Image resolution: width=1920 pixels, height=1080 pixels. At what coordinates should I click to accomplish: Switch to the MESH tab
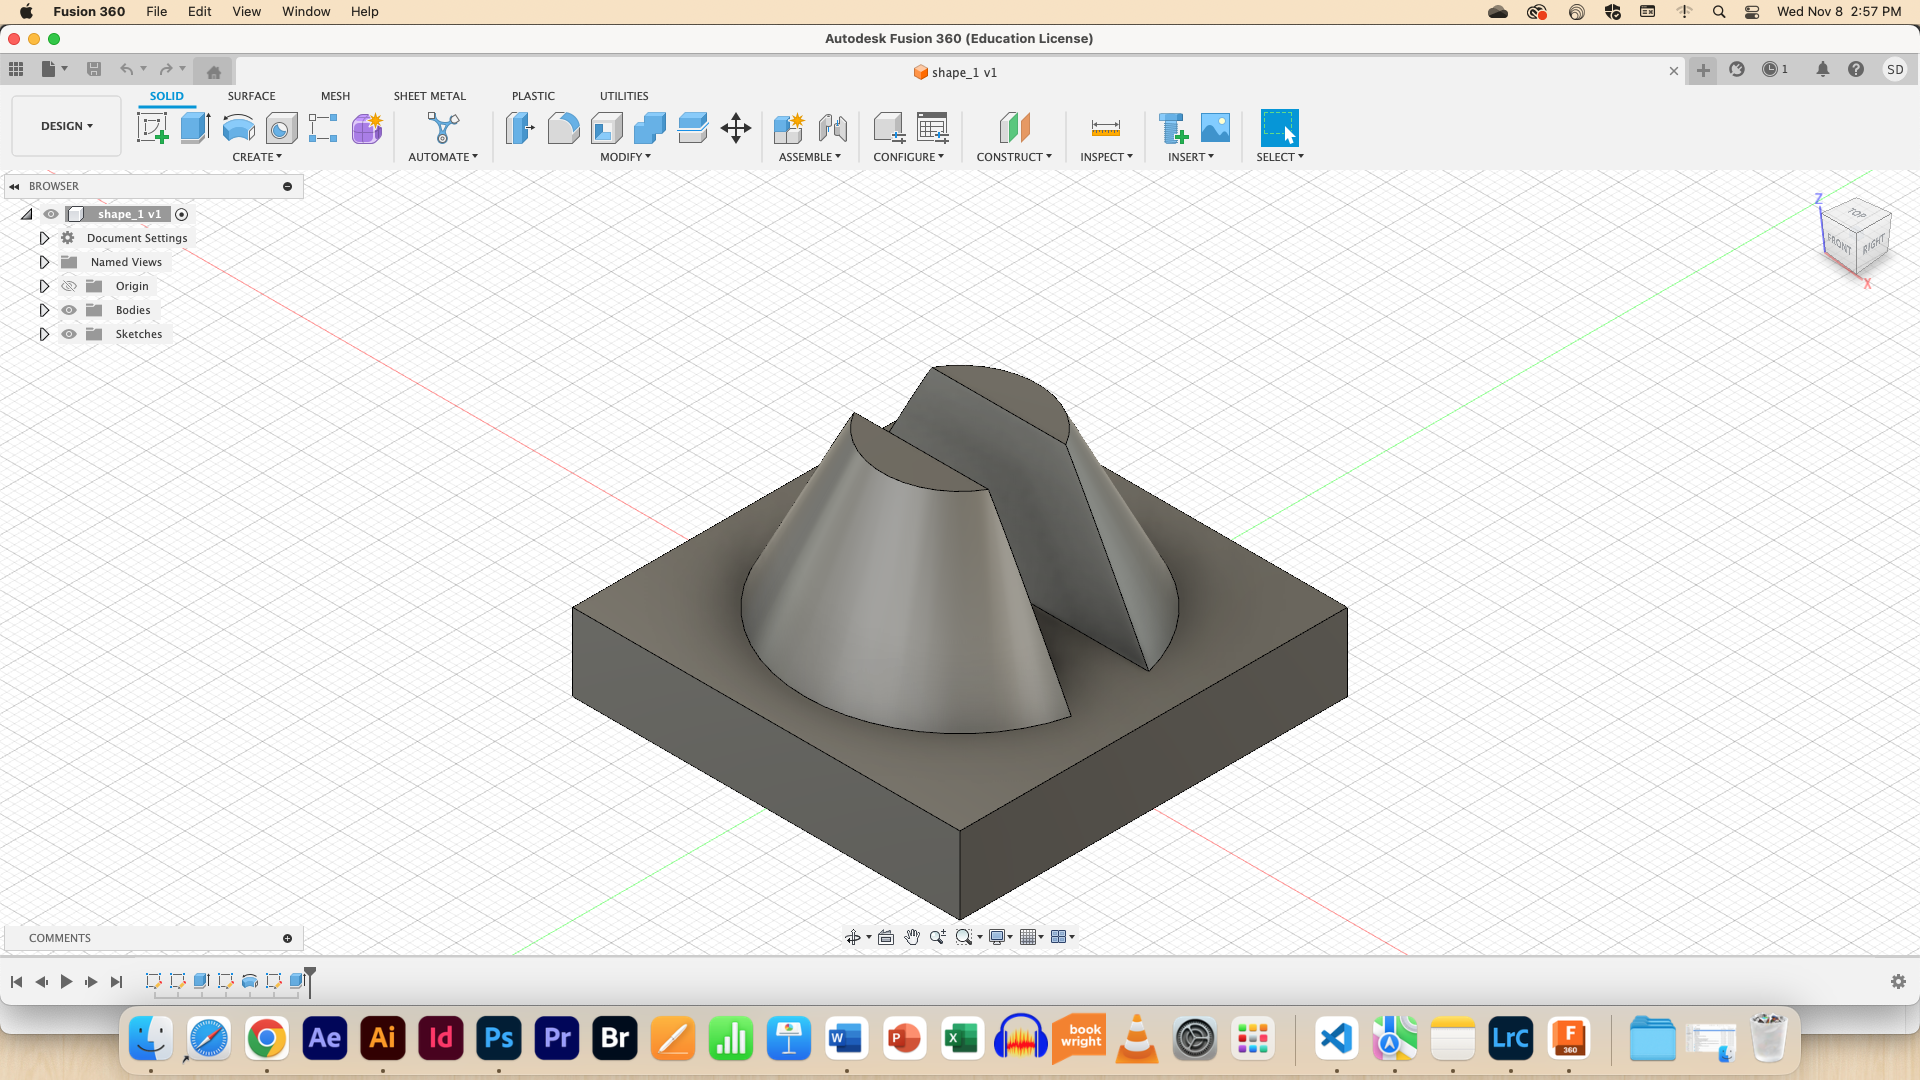click(335, 96)
